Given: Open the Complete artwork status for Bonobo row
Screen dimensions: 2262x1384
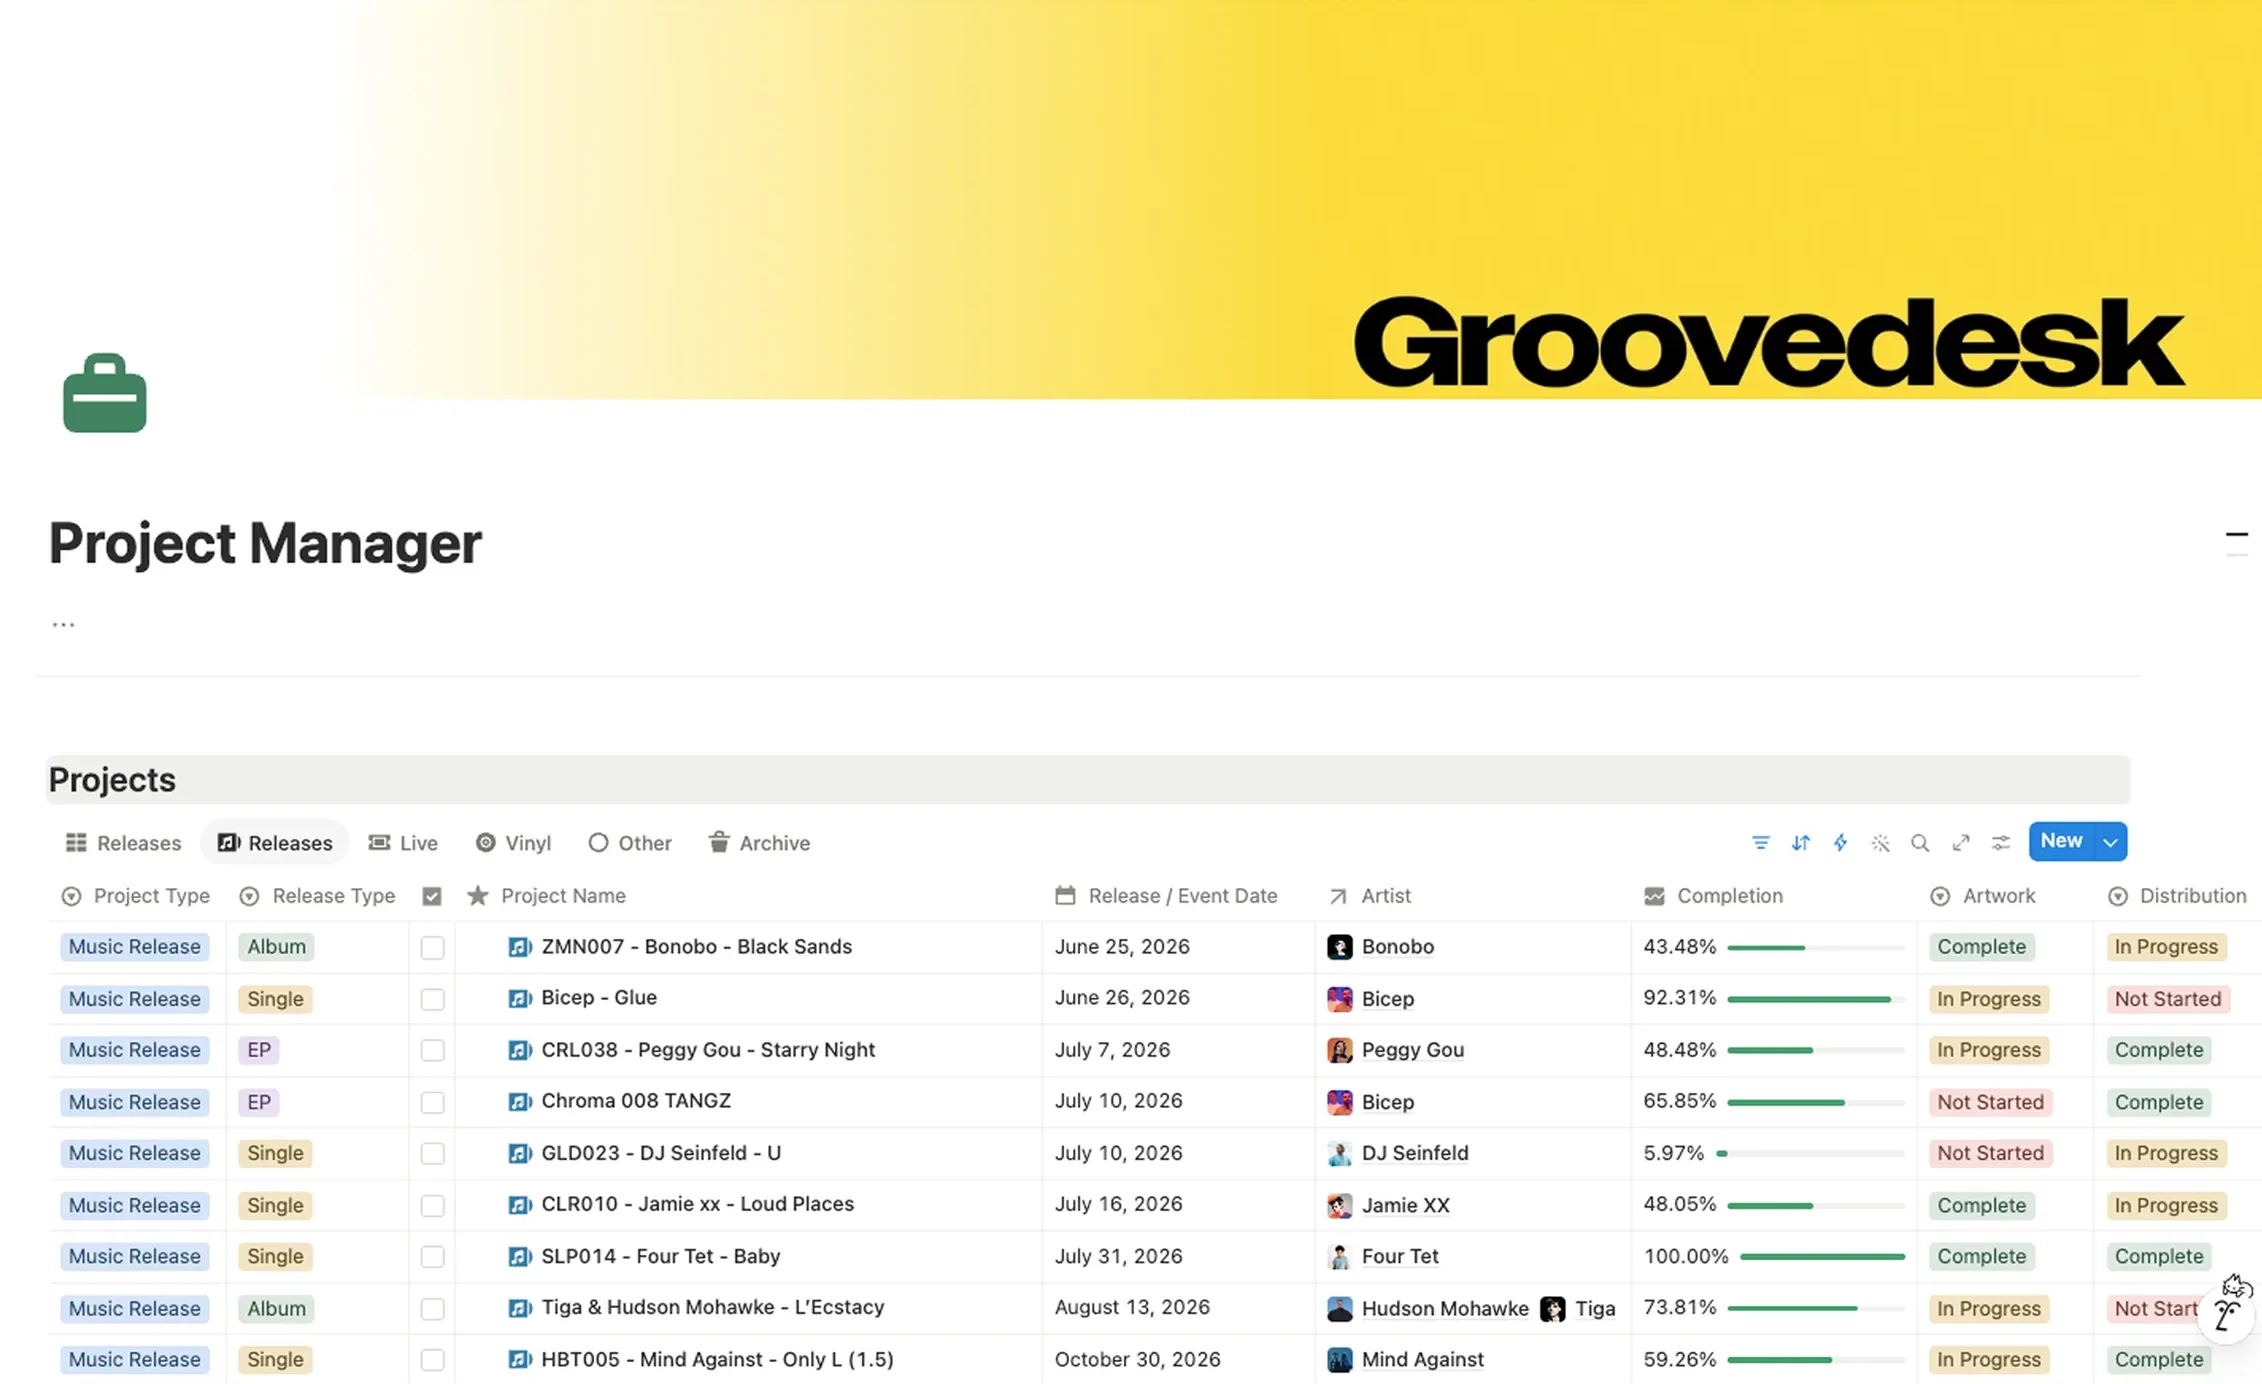Looking at the screenshot, I should coord(1981,947).
